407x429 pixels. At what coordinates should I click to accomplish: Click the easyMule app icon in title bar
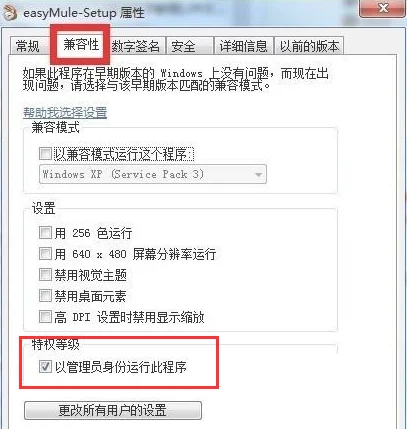[x=9, y=13]
